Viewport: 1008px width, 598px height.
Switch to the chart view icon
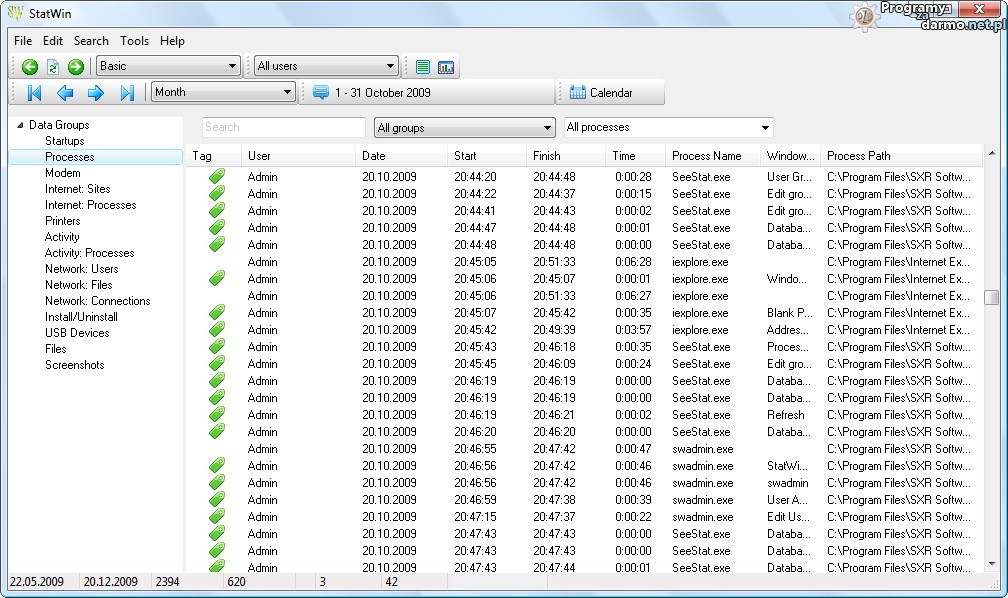(x=446, y=67)
